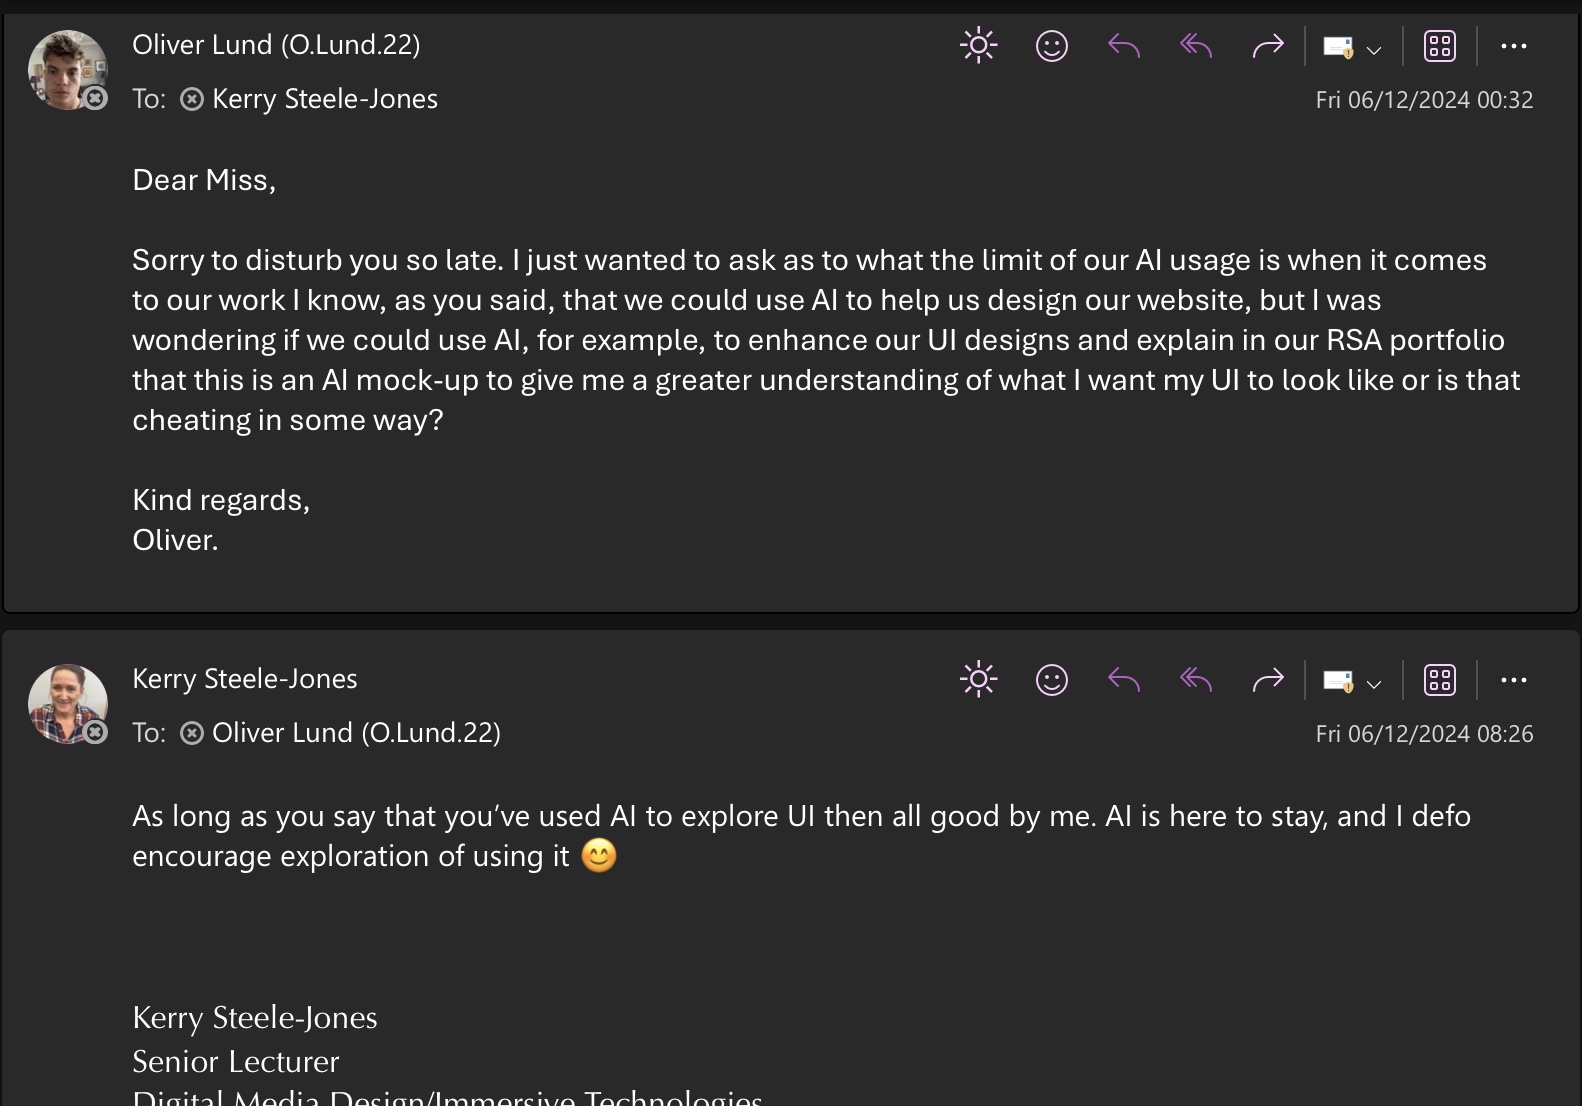Reply all to Oliver Lund's message
This screenshot has height=1106, width=1582.
pos(1196,46)
